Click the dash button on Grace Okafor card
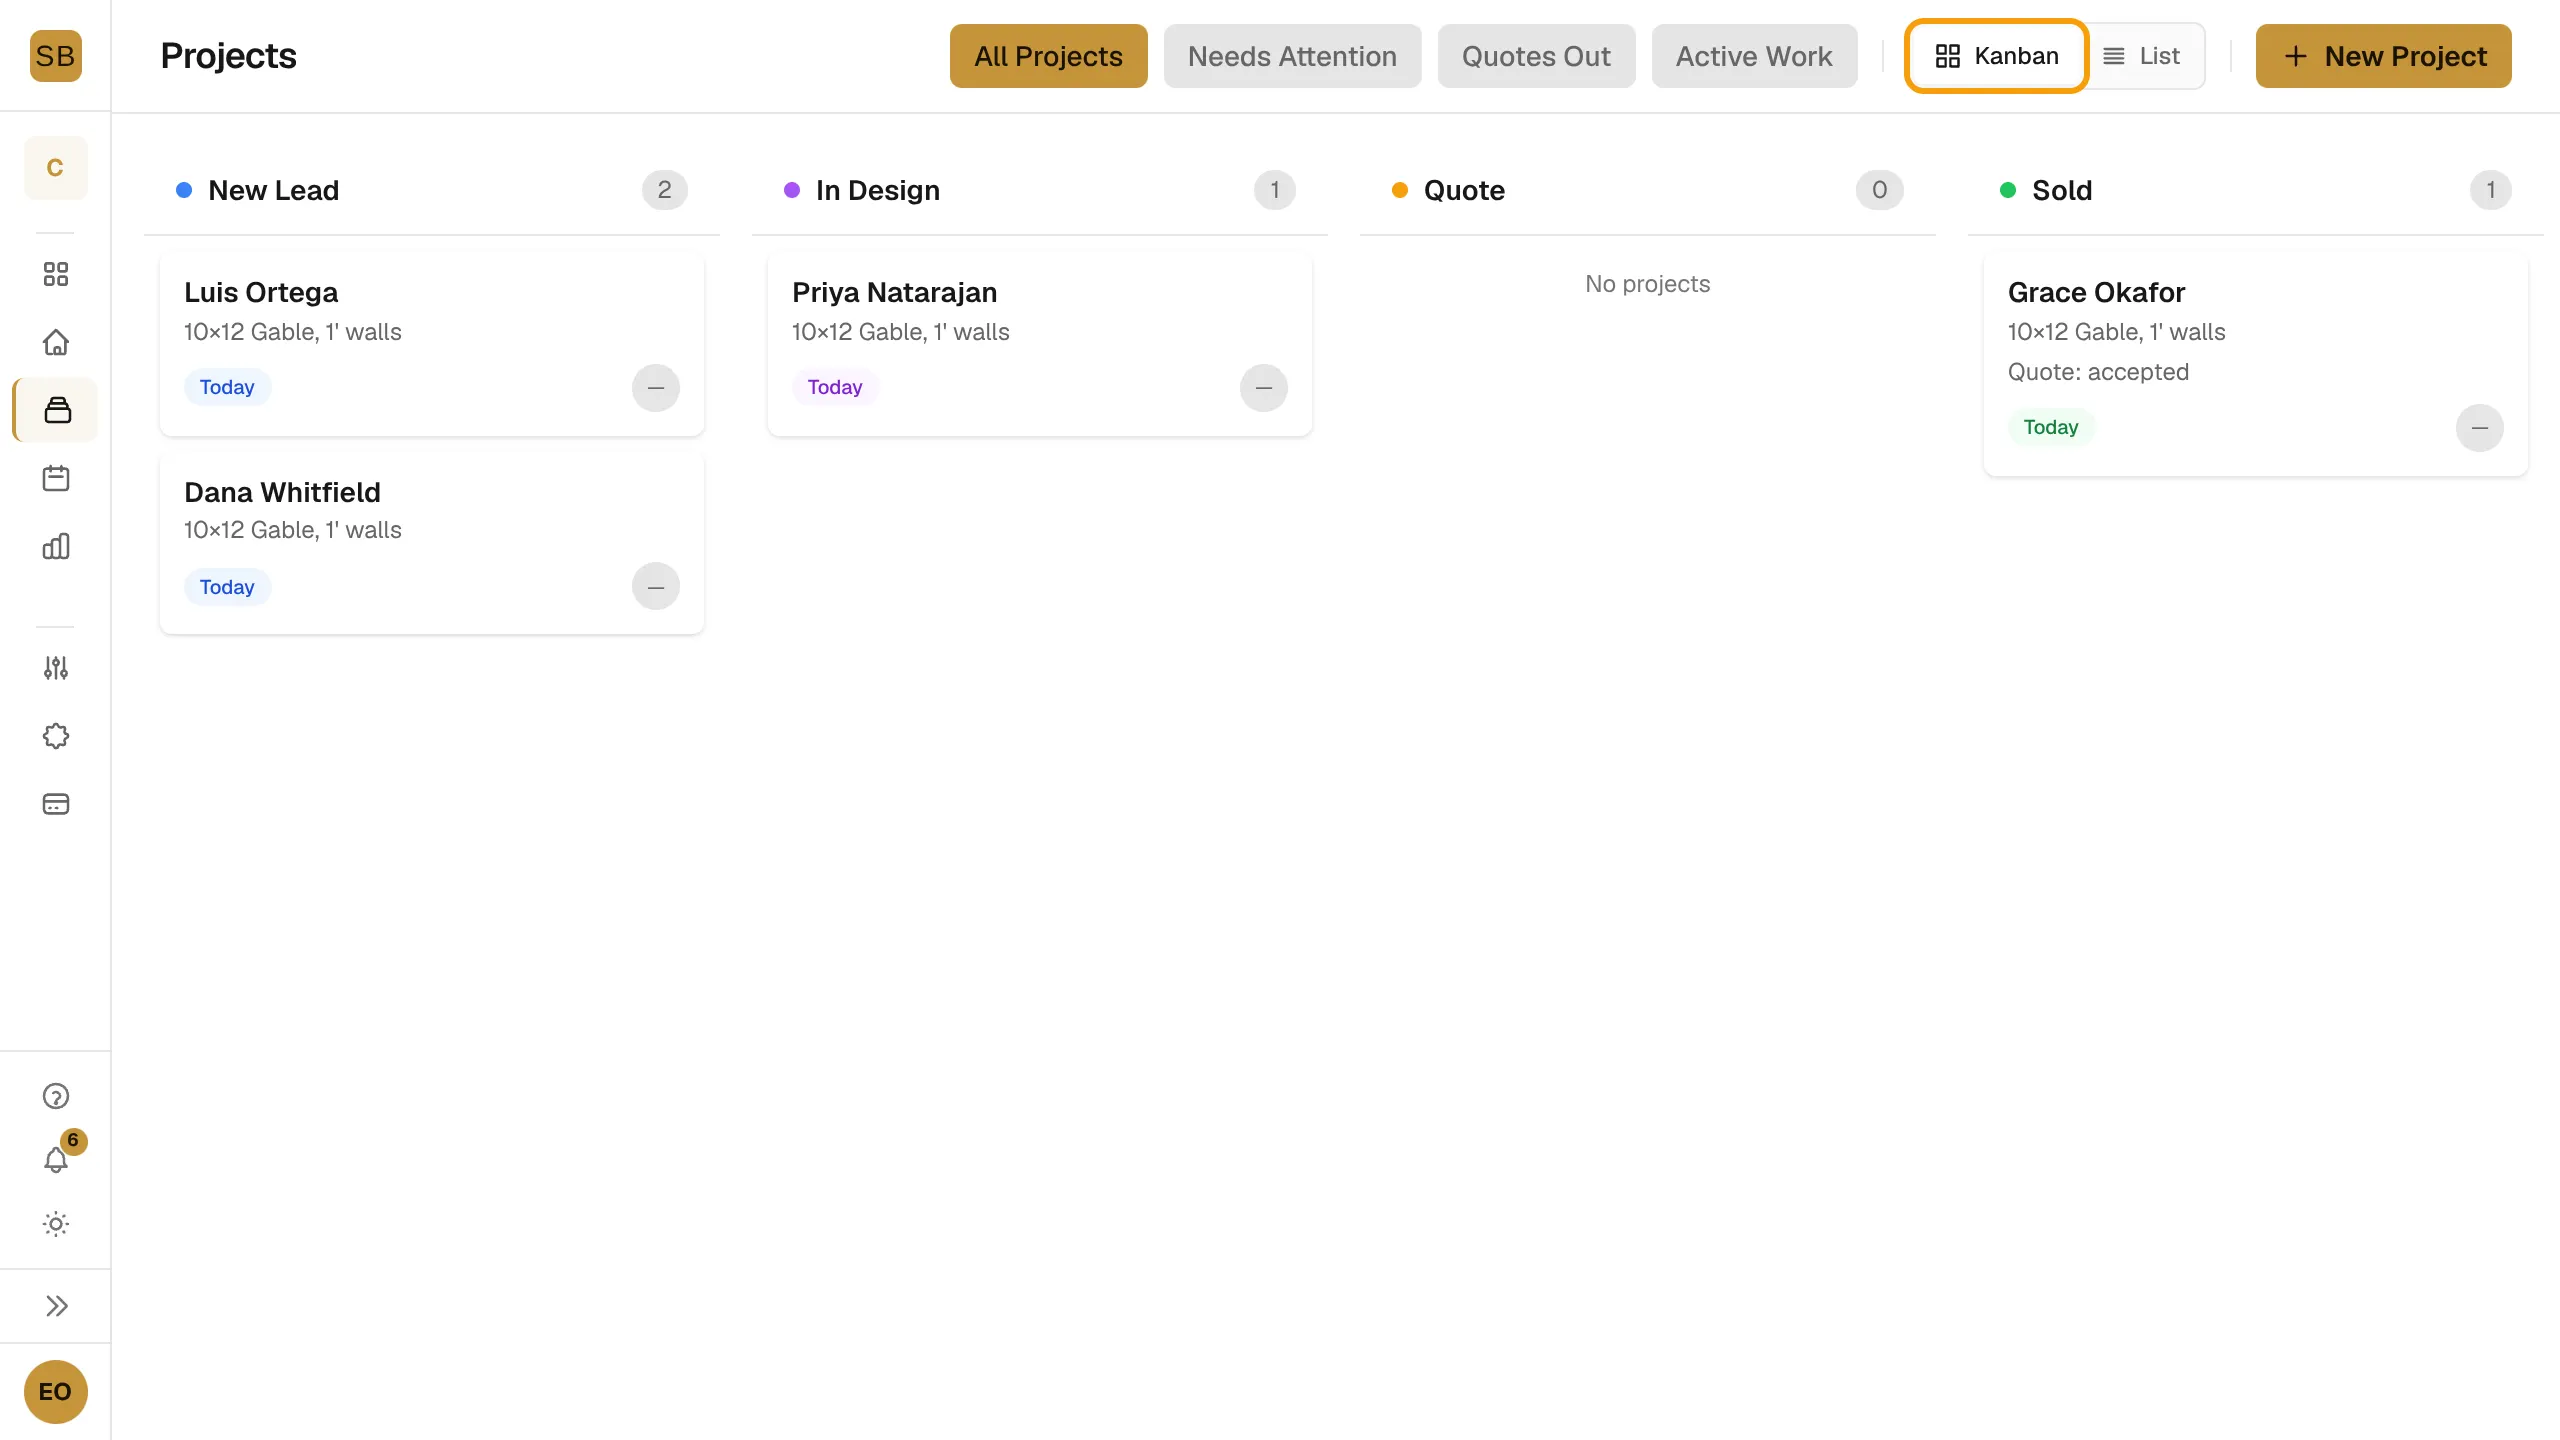 tap(2480, 428)
